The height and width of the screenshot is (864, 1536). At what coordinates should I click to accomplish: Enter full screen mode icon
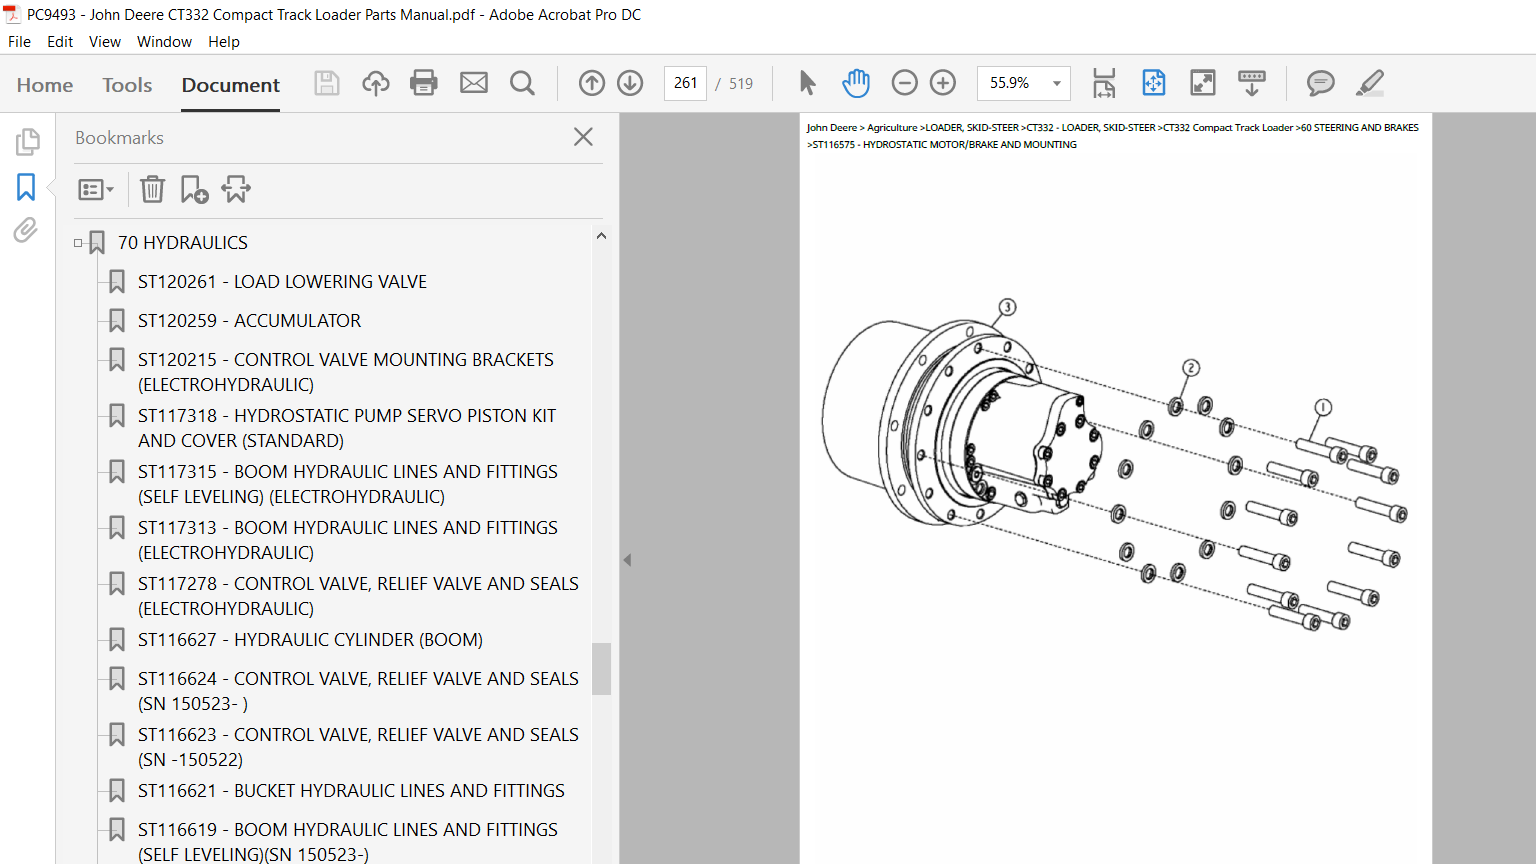pyautogui.click(x=1203, y=83)
